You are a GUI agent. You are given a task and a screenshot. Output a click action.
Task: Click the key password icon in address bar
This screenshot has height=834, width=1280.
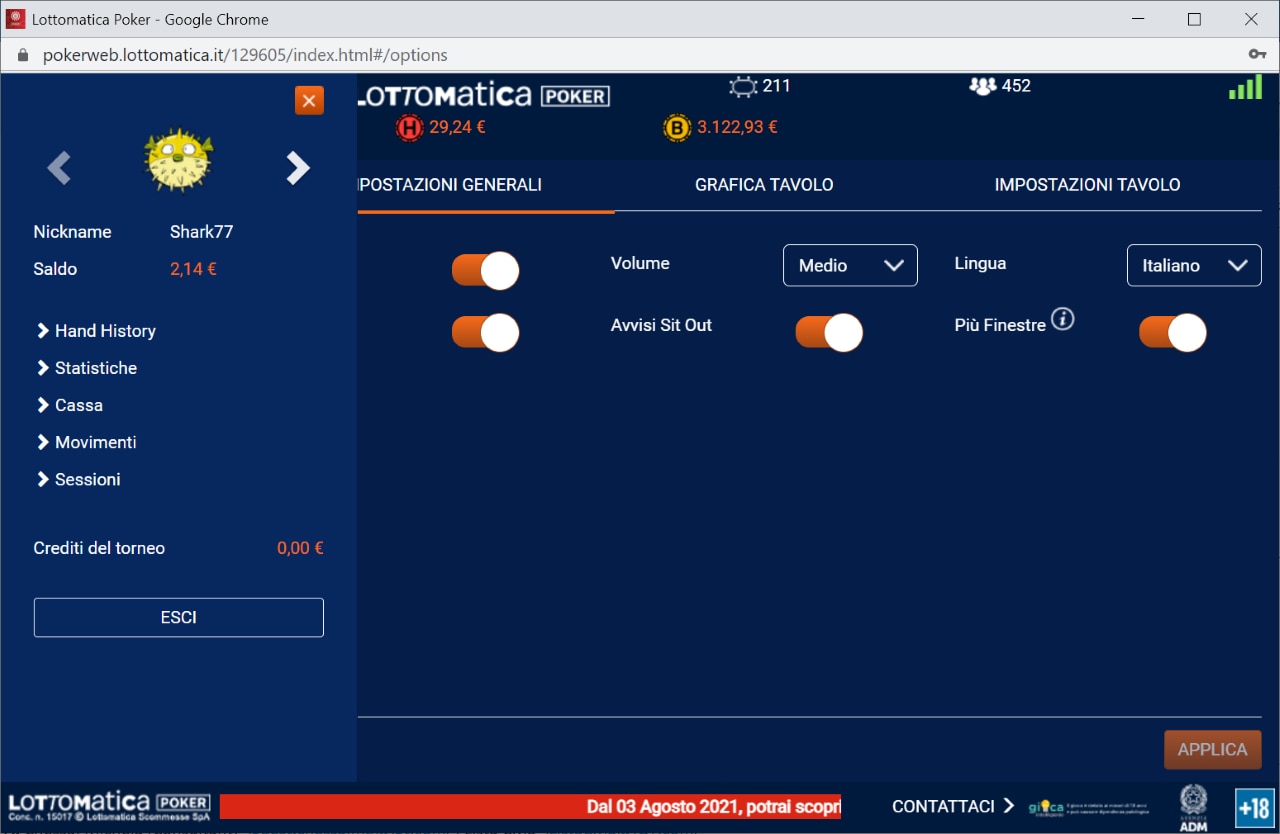tap(1258, 54)
